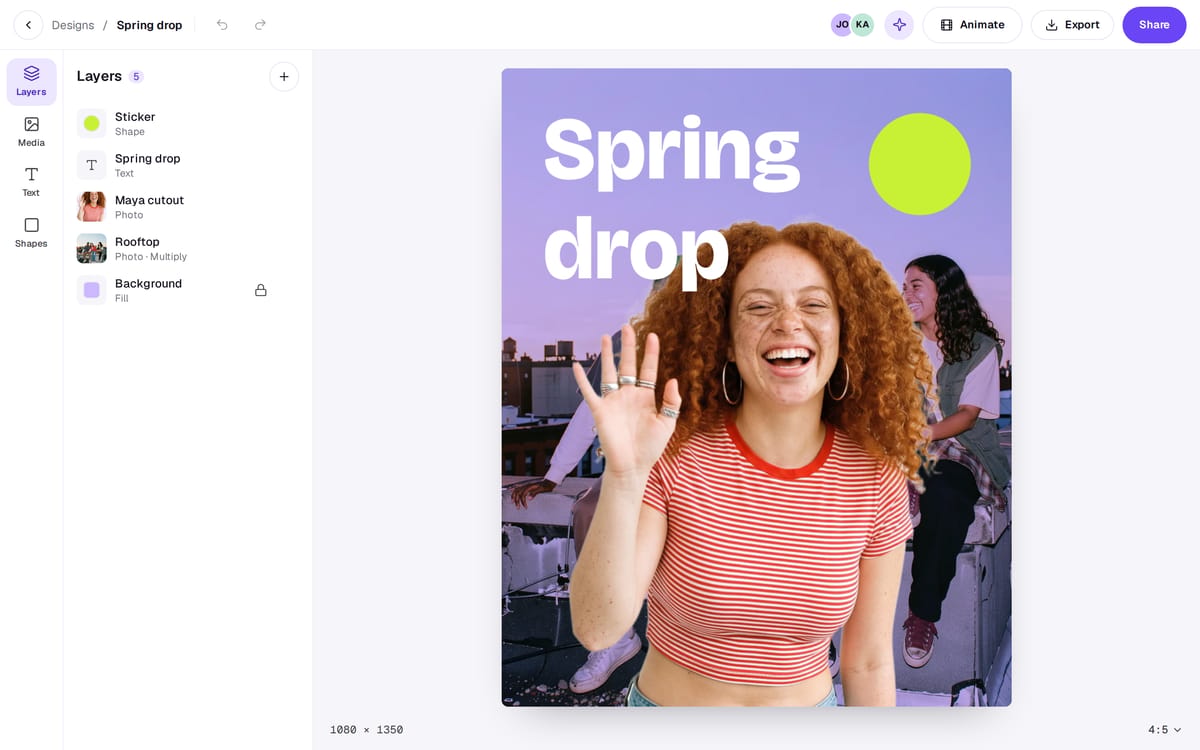Image resolution: width=1200 pixels, height=750 pixels.
Task: Toggle the Background layer lock
Action: pos(261,290)
